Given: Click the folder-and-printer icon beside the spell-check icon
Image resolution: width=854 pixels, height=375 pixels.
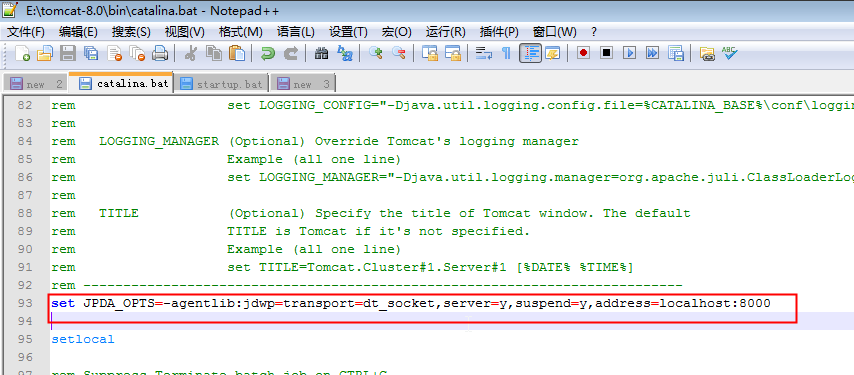Looking at the screenshot, I should [x=706, y=53].
